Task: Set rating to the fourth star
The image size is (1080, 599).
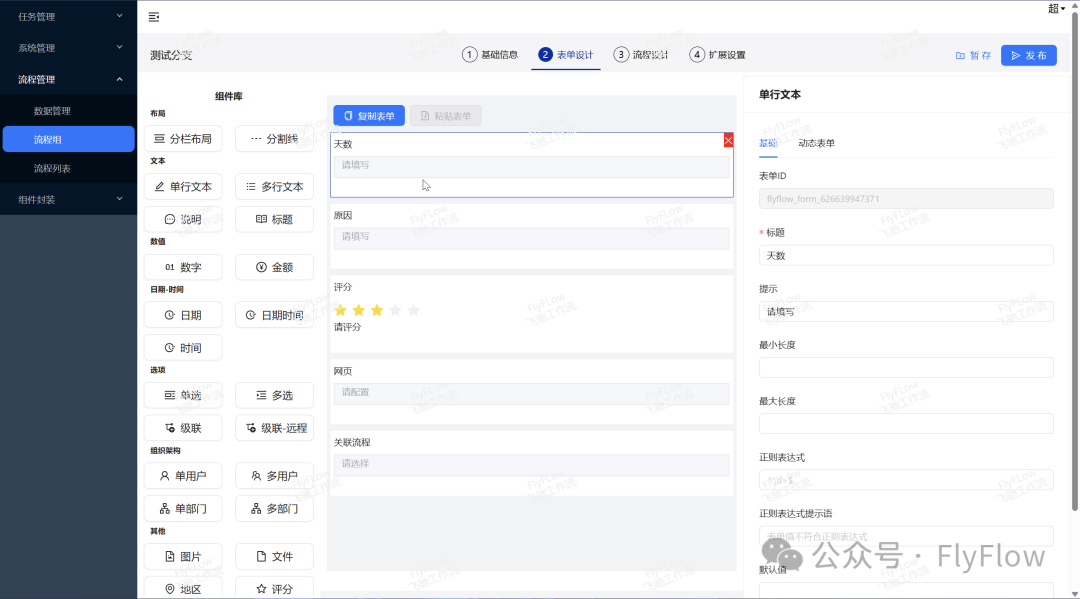Action: (x=395, y=310)
